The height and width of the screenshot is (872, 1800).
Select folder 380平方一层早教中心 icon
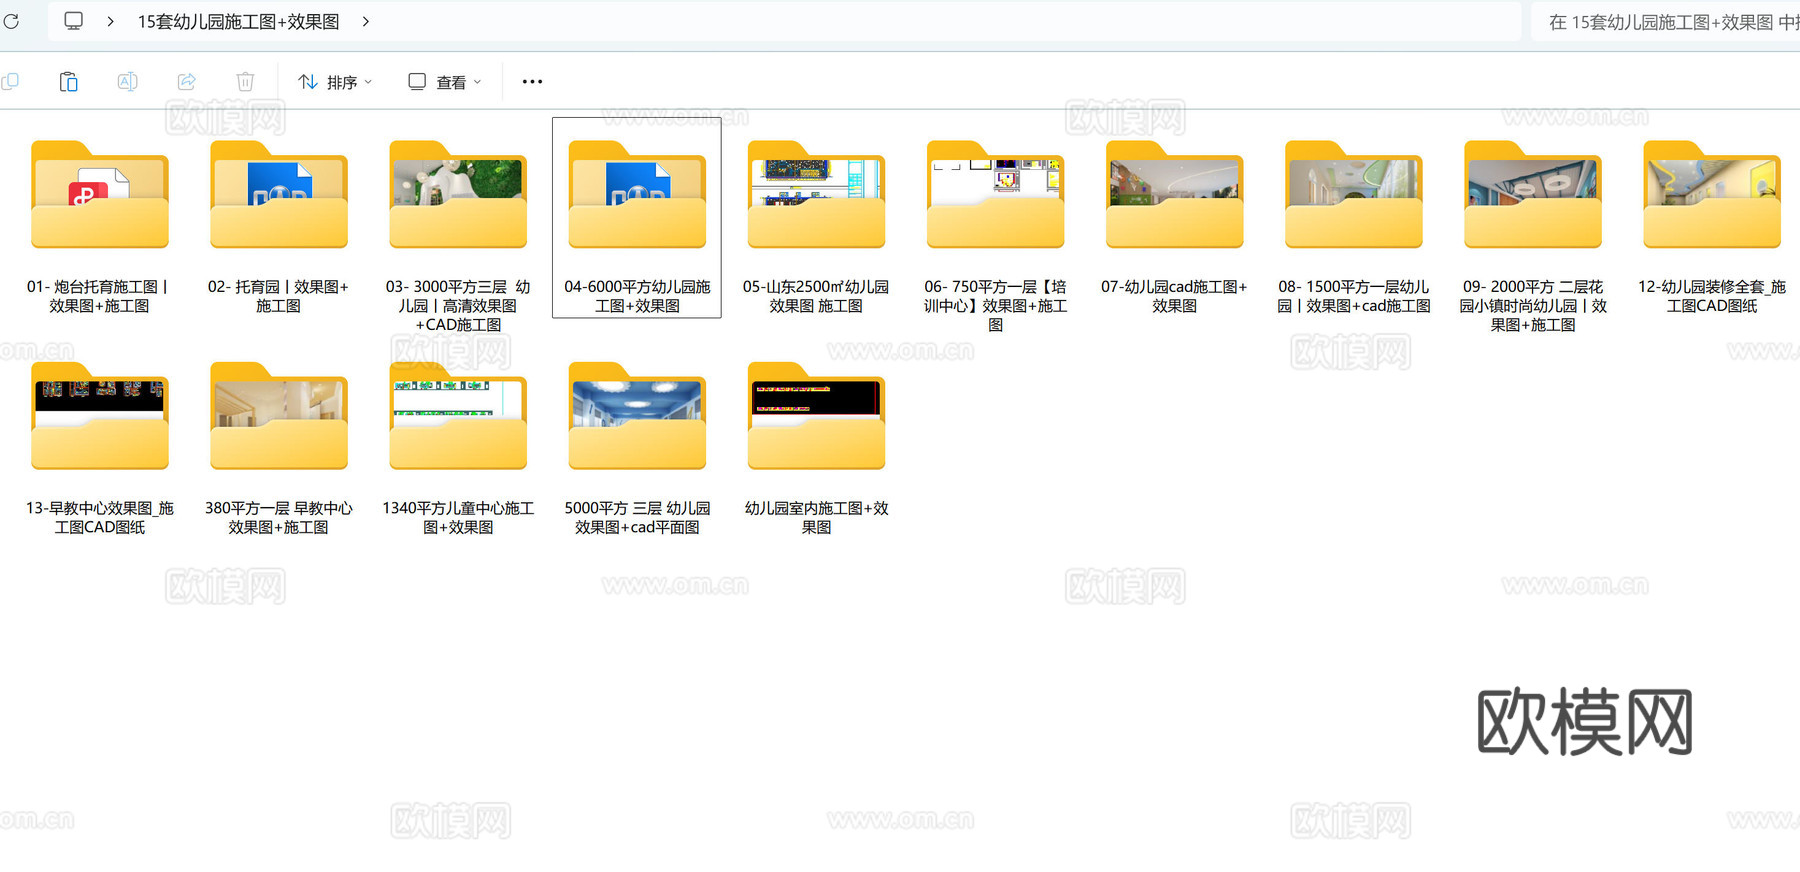click(x=279, y=416)
